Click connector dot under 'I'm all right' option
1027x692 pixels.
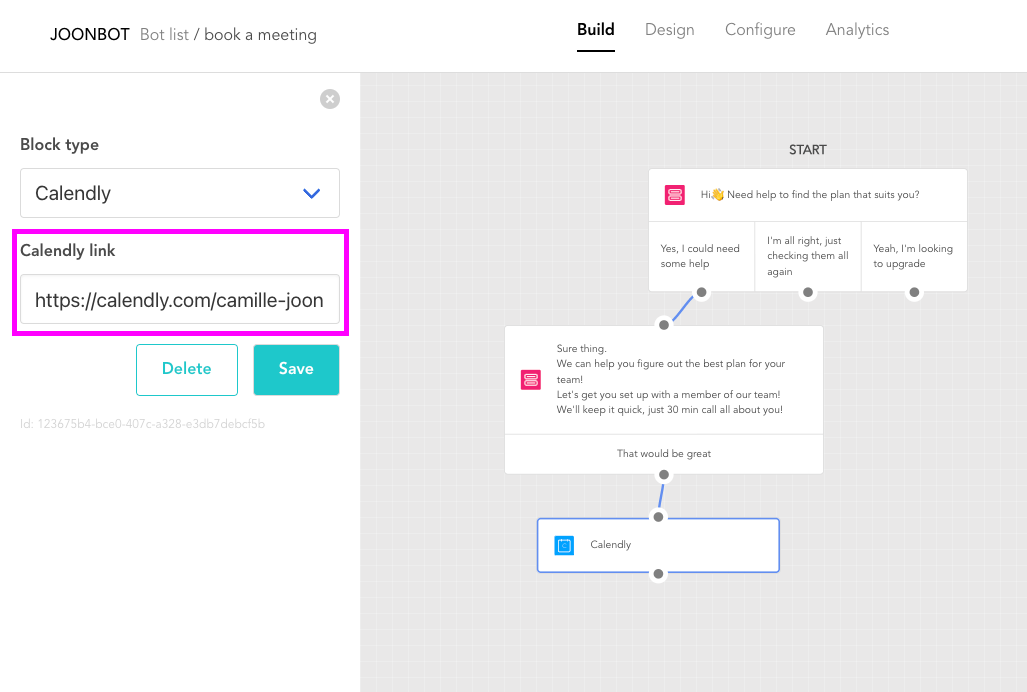coord(808,292)
